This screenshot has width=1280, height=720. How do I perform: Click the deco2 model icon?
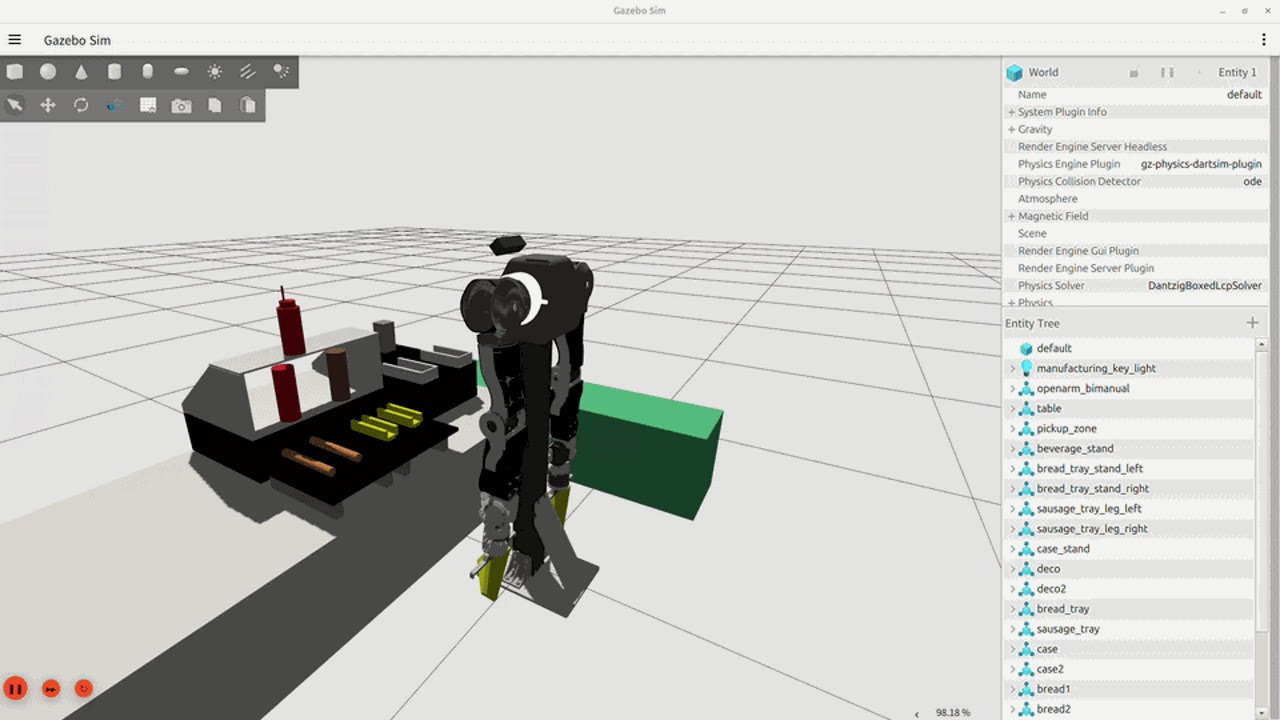pos(1026,588)
